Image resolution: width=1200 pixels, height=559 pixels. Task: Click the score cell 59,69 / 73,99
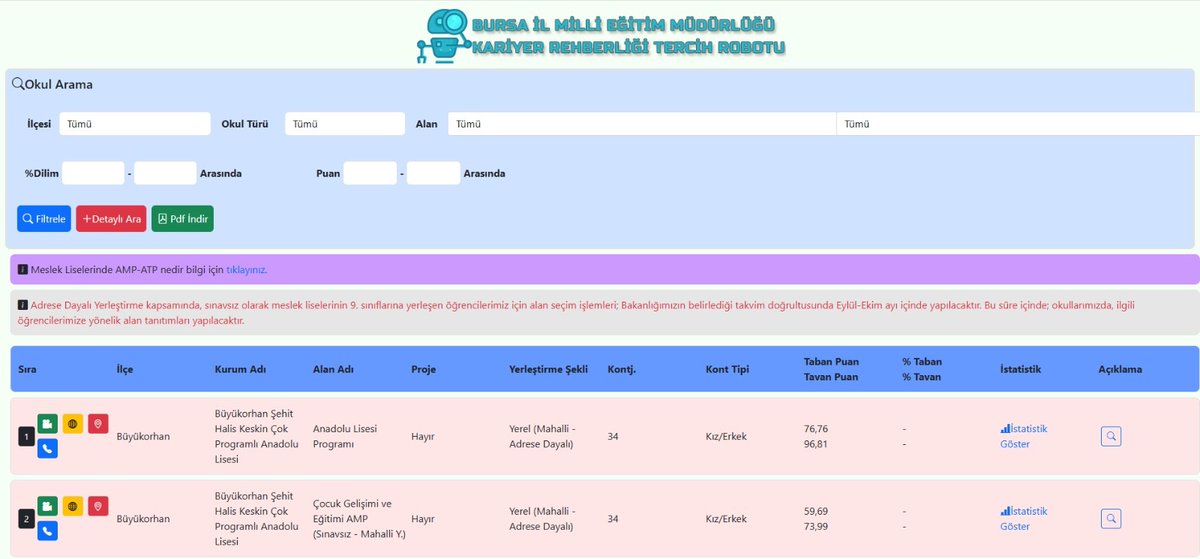[x=816, y=518]
